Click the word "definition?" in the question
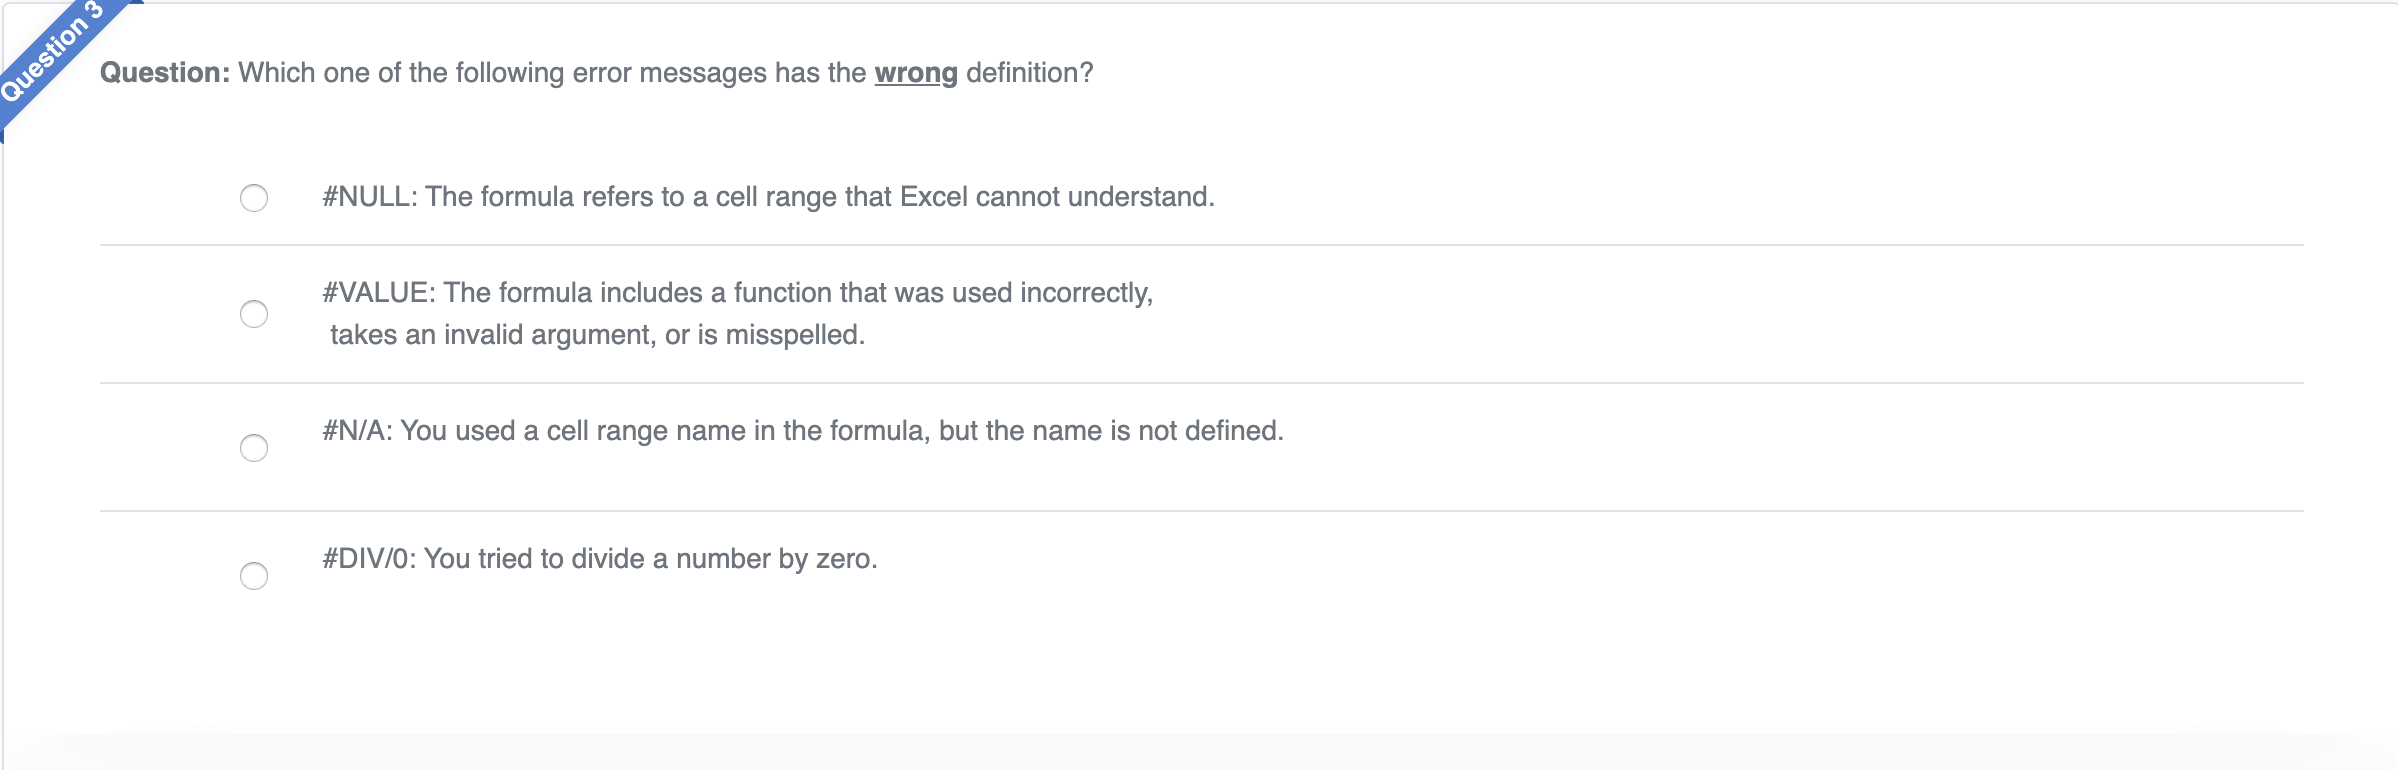Viewport: 2398px width, 770px height. (1029, 73)
